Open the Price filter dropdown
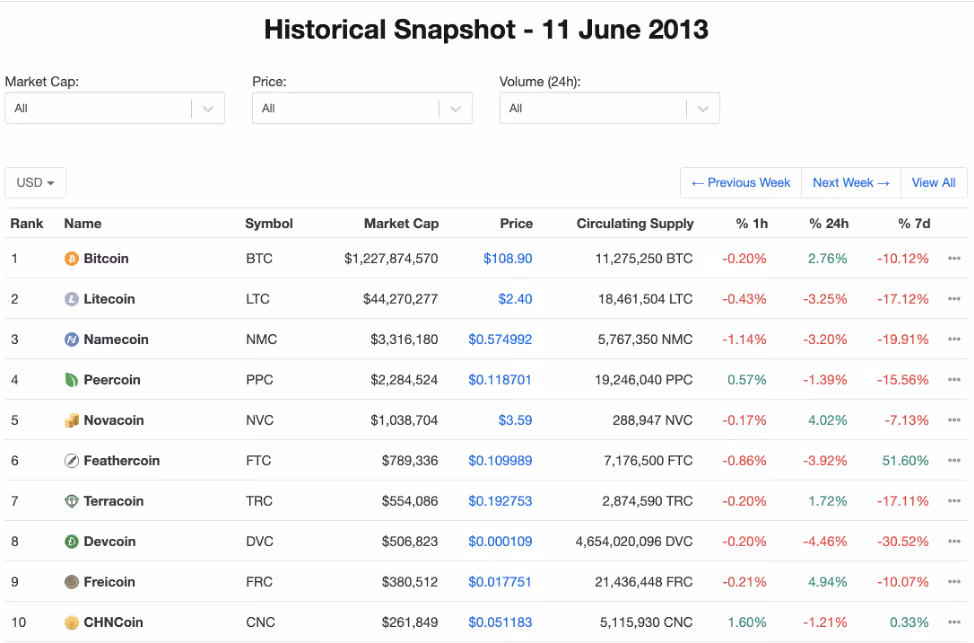Image resolution: width=974 pixels, height=643 pixels. [362, 108]
